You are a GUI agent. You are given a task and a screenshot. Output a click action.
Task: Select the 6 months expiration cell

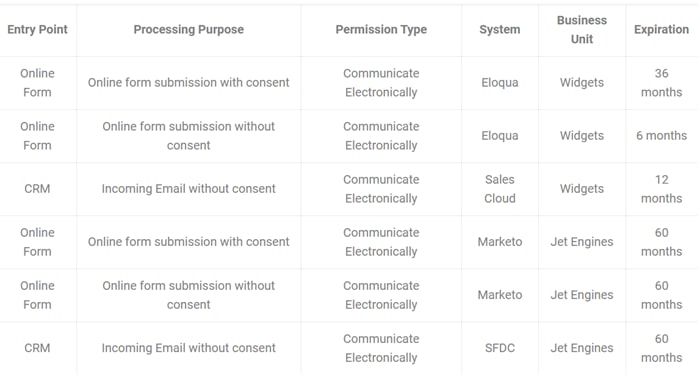(662, 136)
